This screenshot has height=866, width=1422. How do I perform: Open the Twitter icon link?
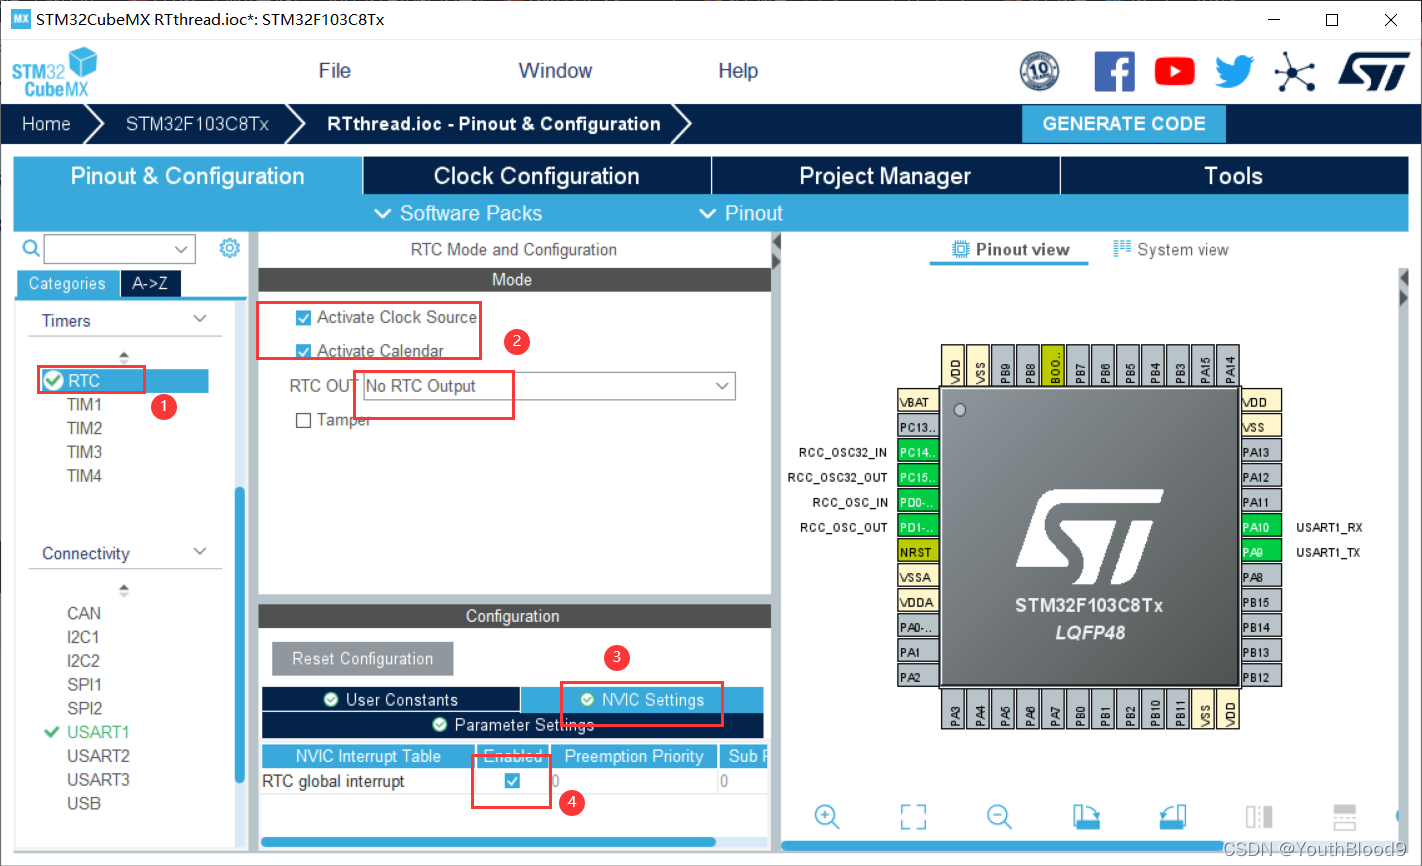point(1234,71)
